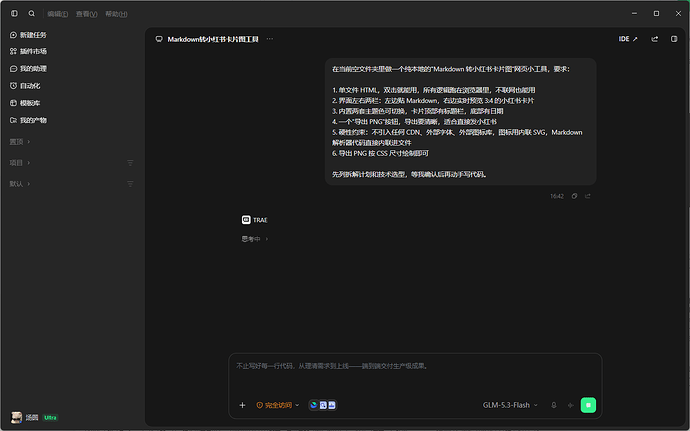Open the 查看(V) menu
The image size is (690, 431).
tap(86, 14)
